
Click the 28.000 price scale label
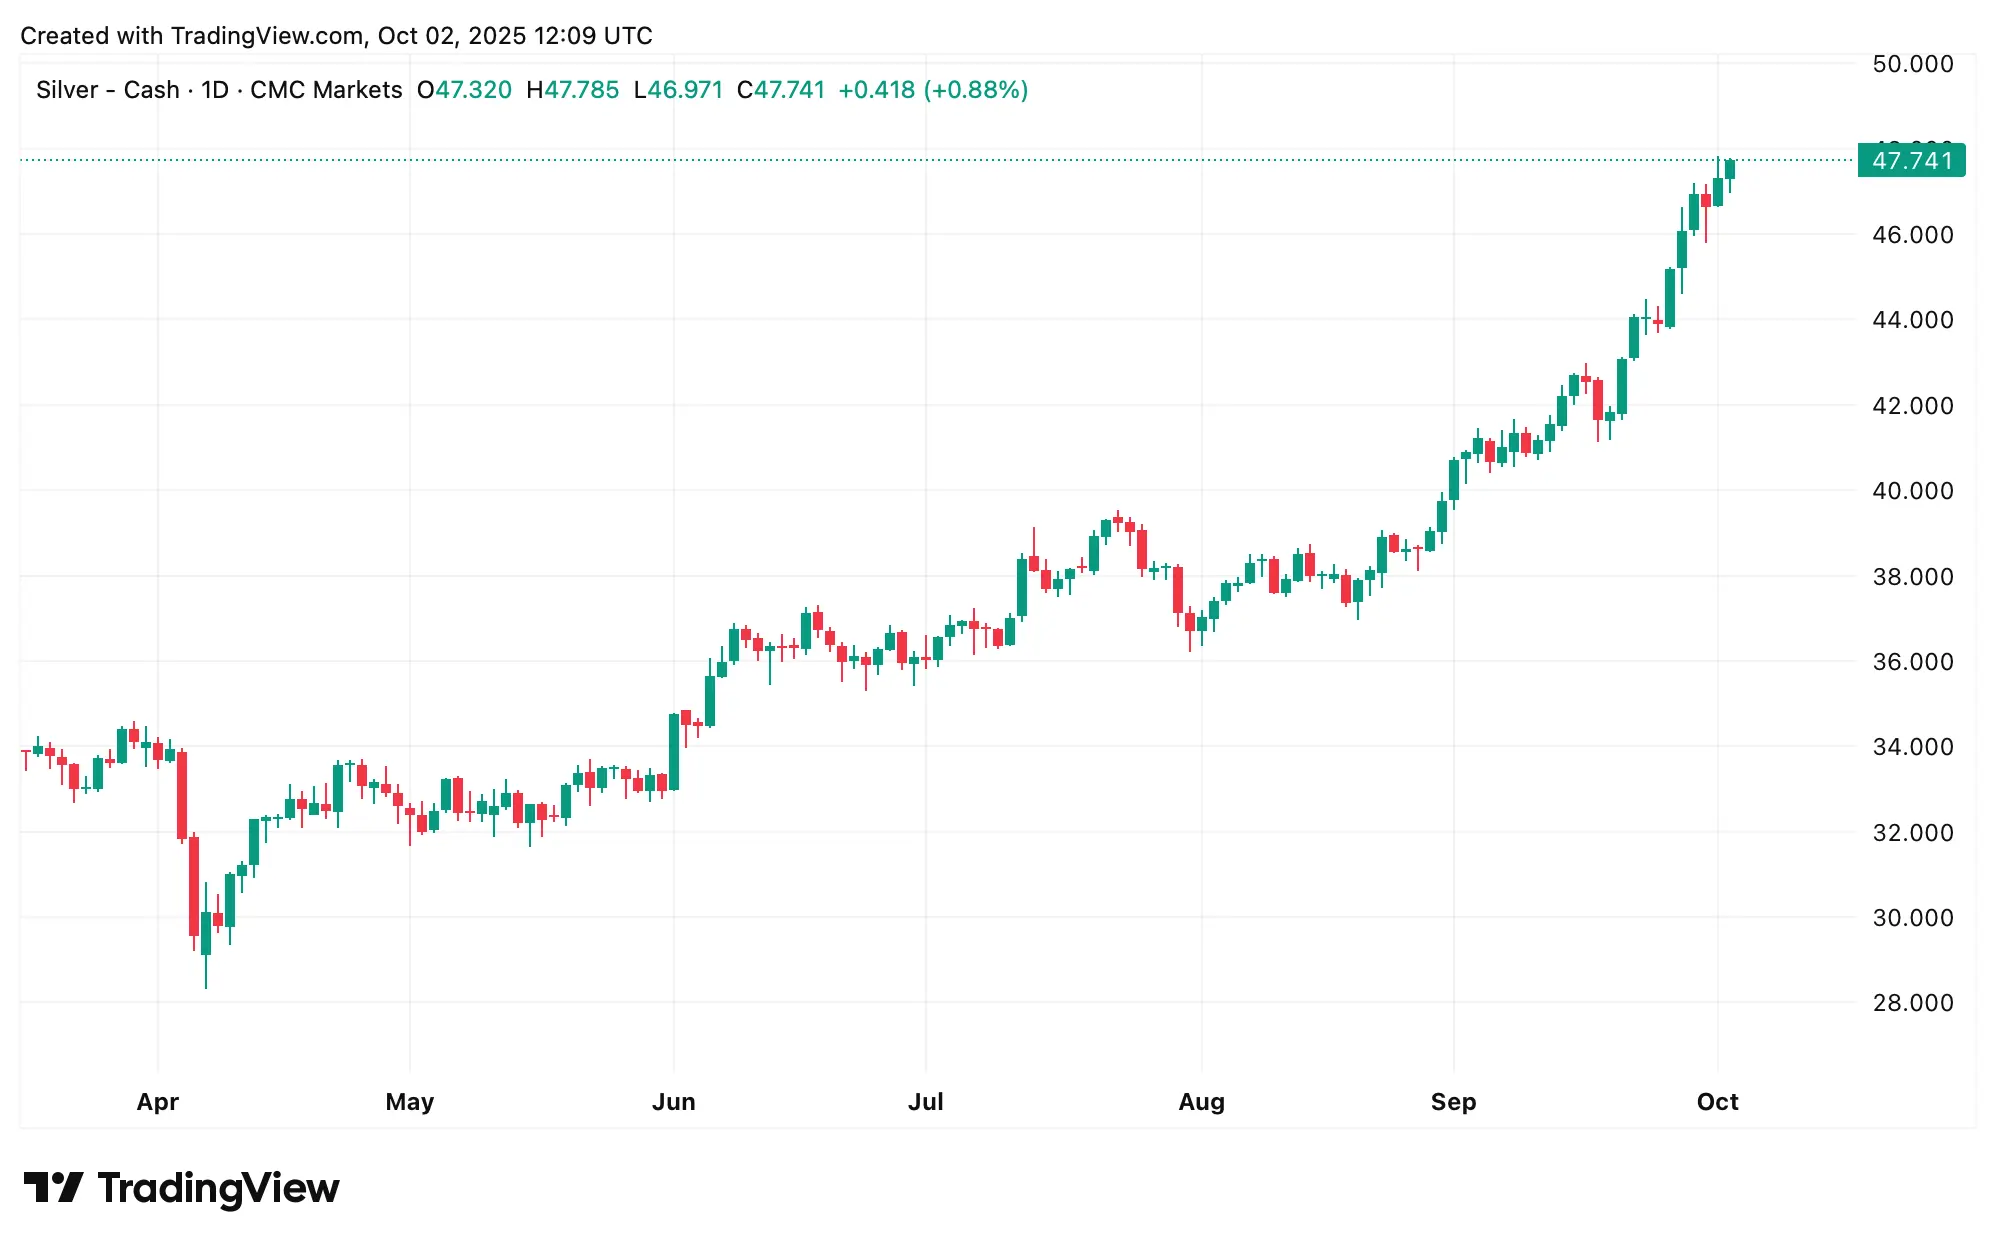coord(1912,1003)
